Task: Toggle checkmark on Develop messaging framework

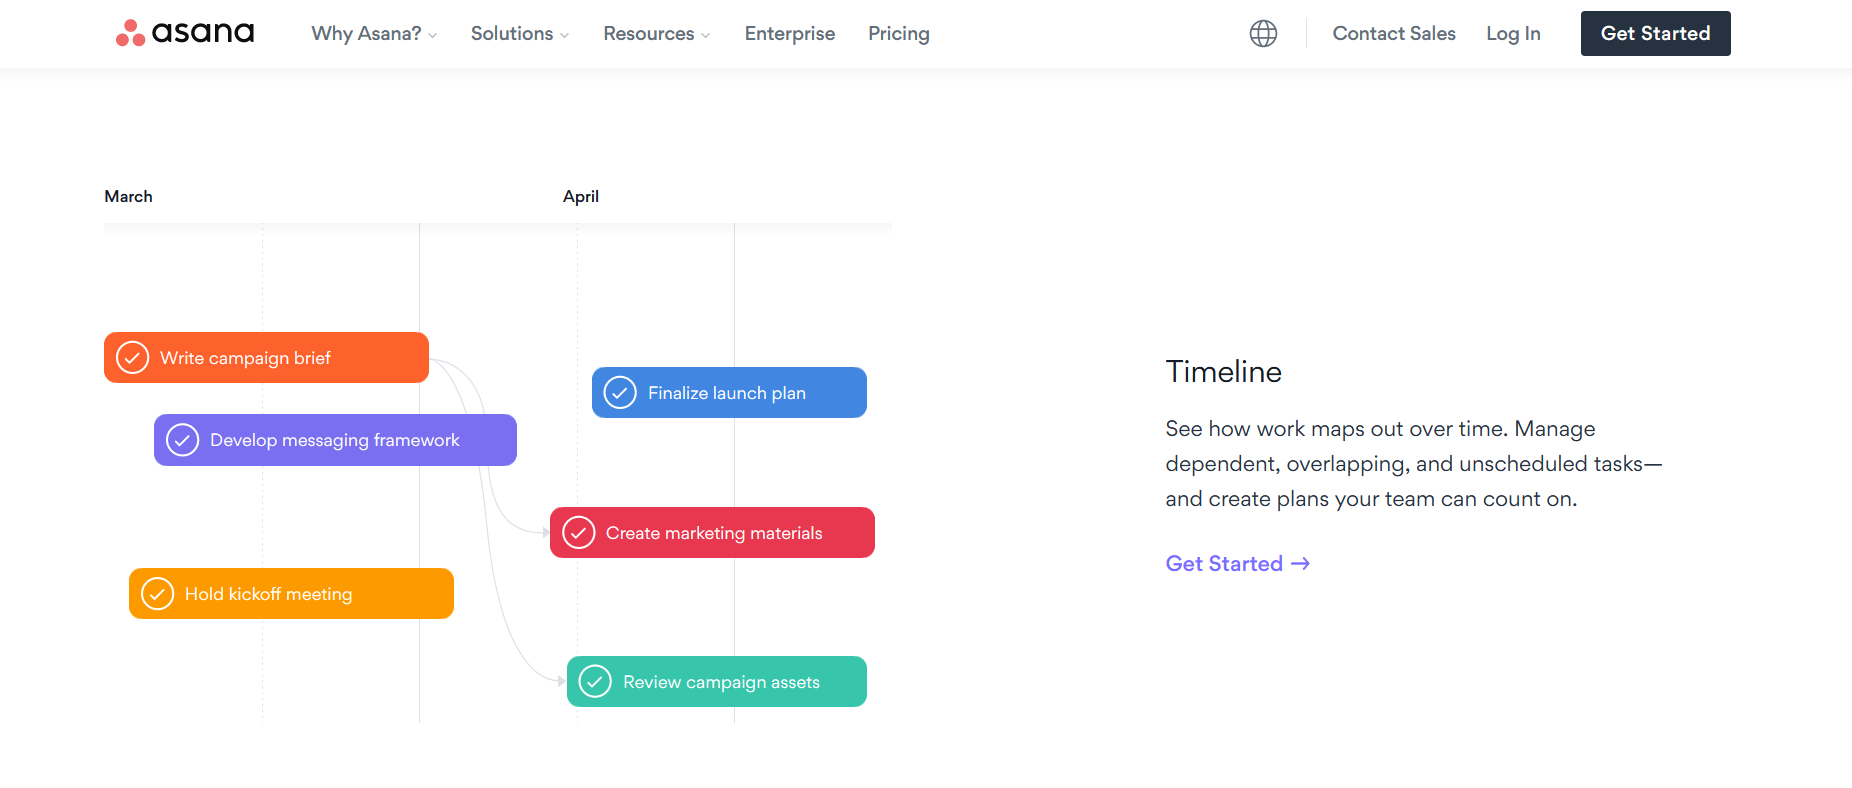Action: point(182,440)
